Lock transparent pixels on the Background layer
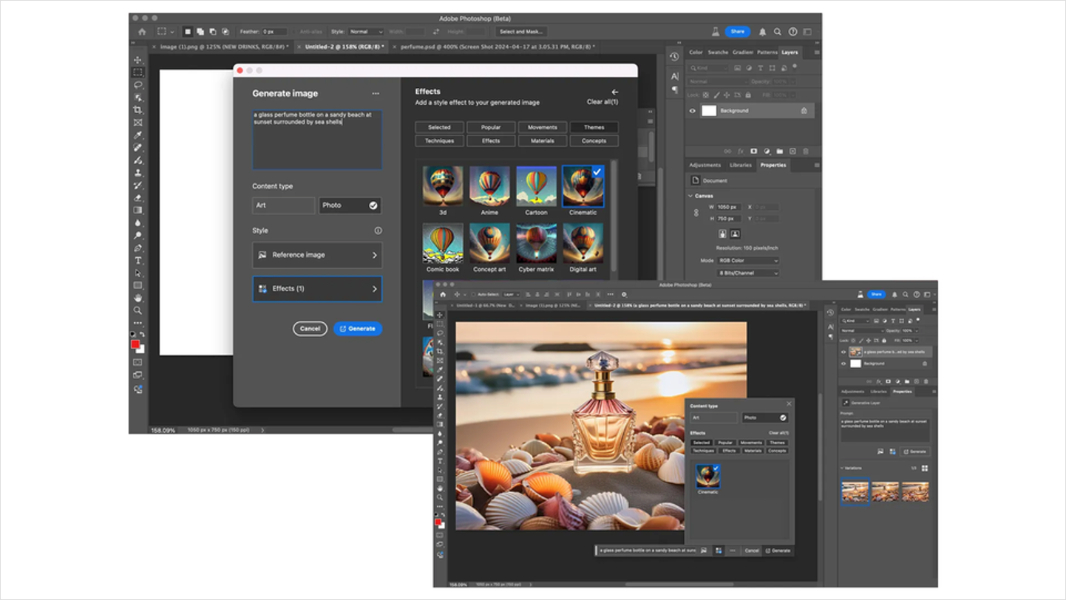The image size is (1066, 600). pos(705,95)
